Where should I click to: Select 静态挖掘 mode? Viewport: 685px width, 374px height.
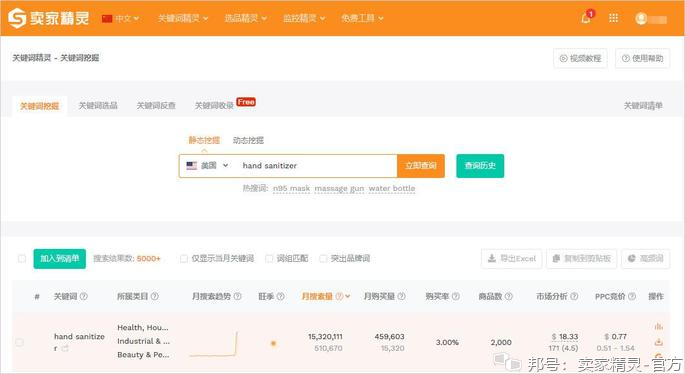(204, 140)
